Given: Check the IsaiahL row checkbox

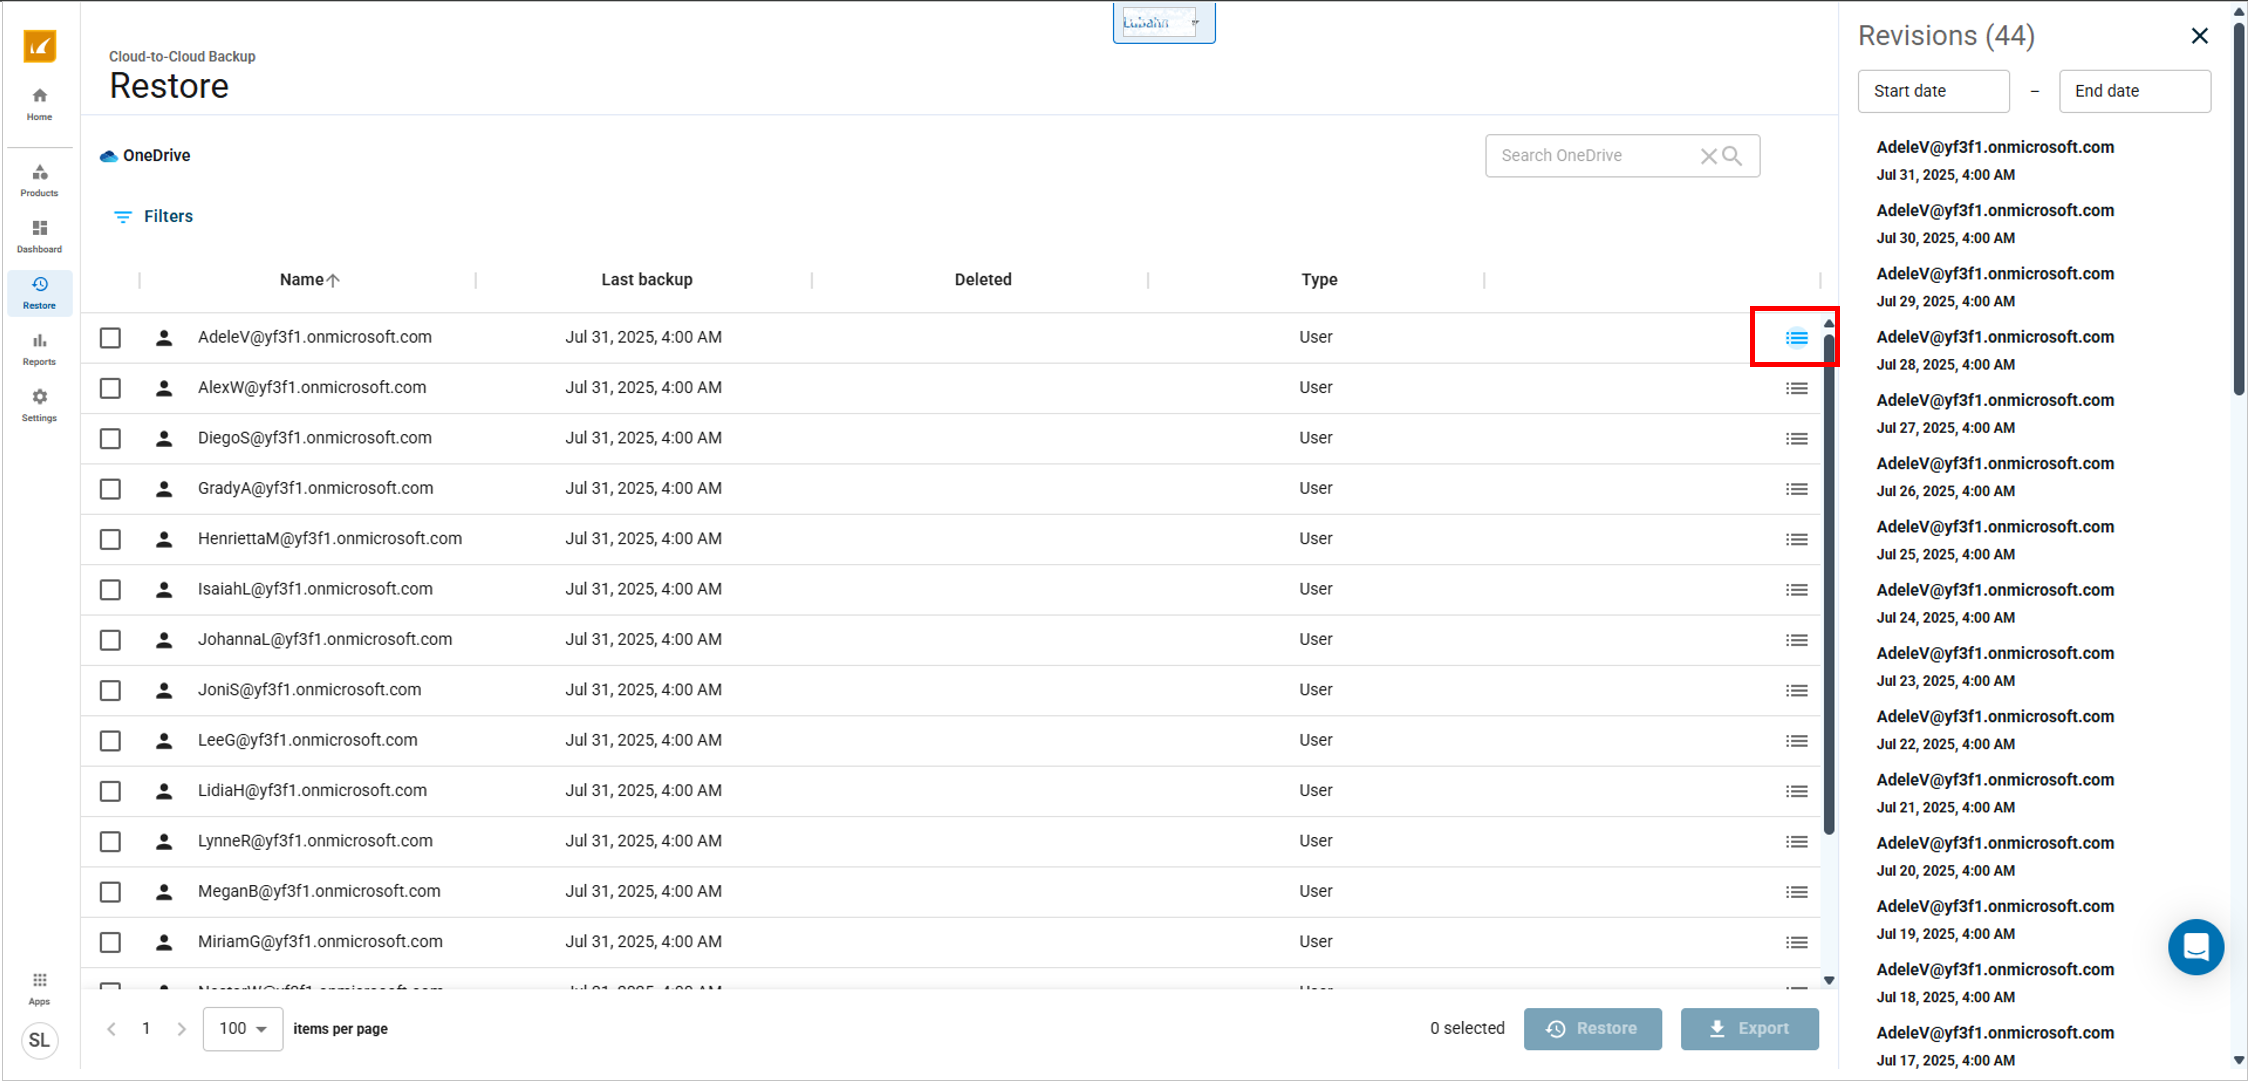Looking at the screenshot, I should (110, 590).
